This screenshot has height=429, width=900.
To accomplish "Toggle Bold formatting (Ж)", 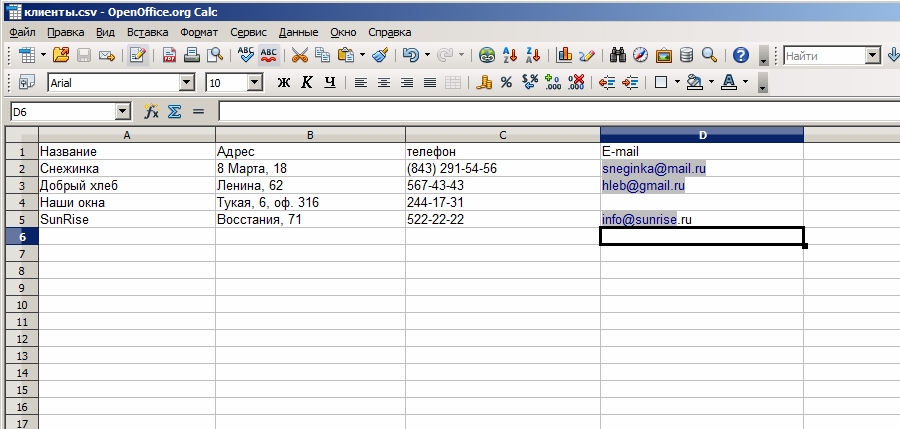I will 284,83.
